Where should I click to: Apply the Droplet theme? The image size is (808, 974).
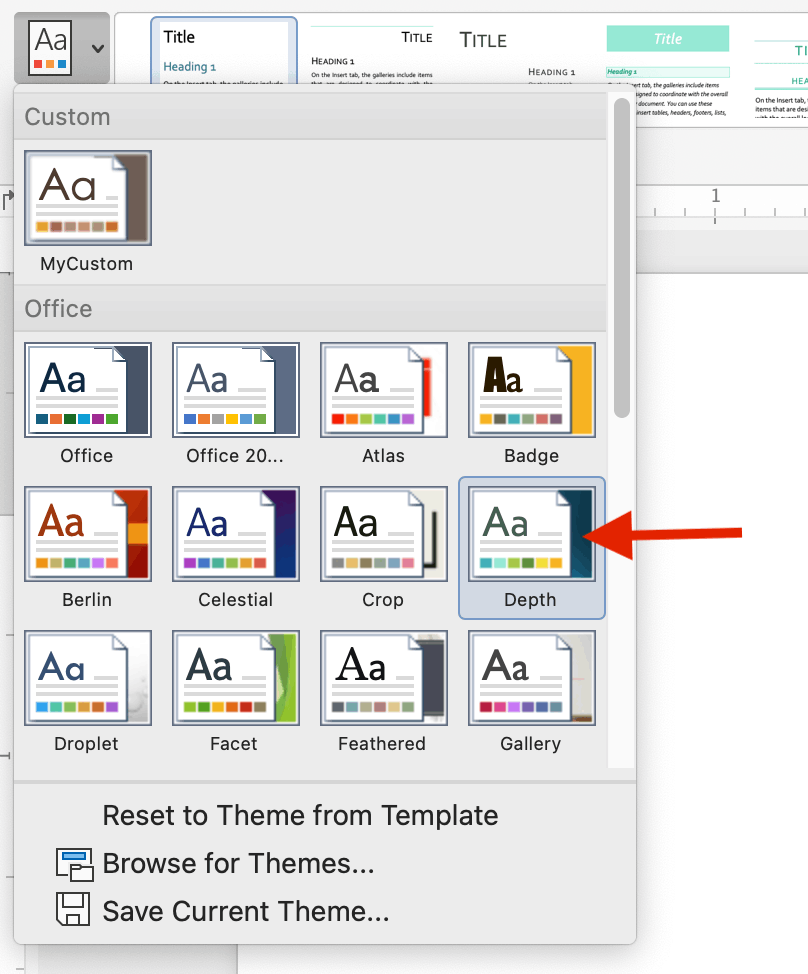pos(88,678)
